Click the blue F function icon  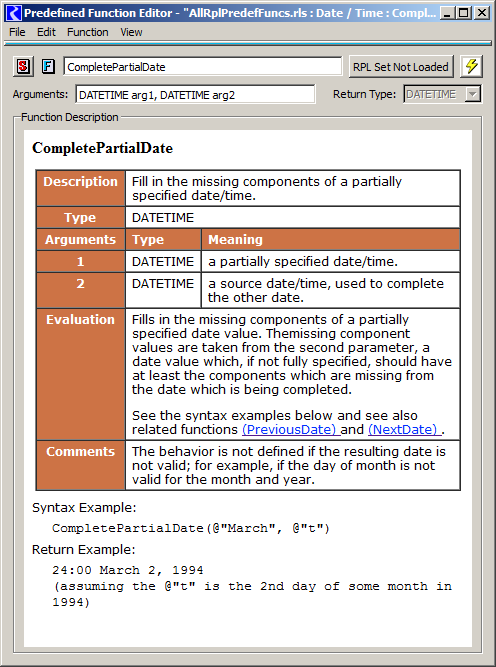48,66
